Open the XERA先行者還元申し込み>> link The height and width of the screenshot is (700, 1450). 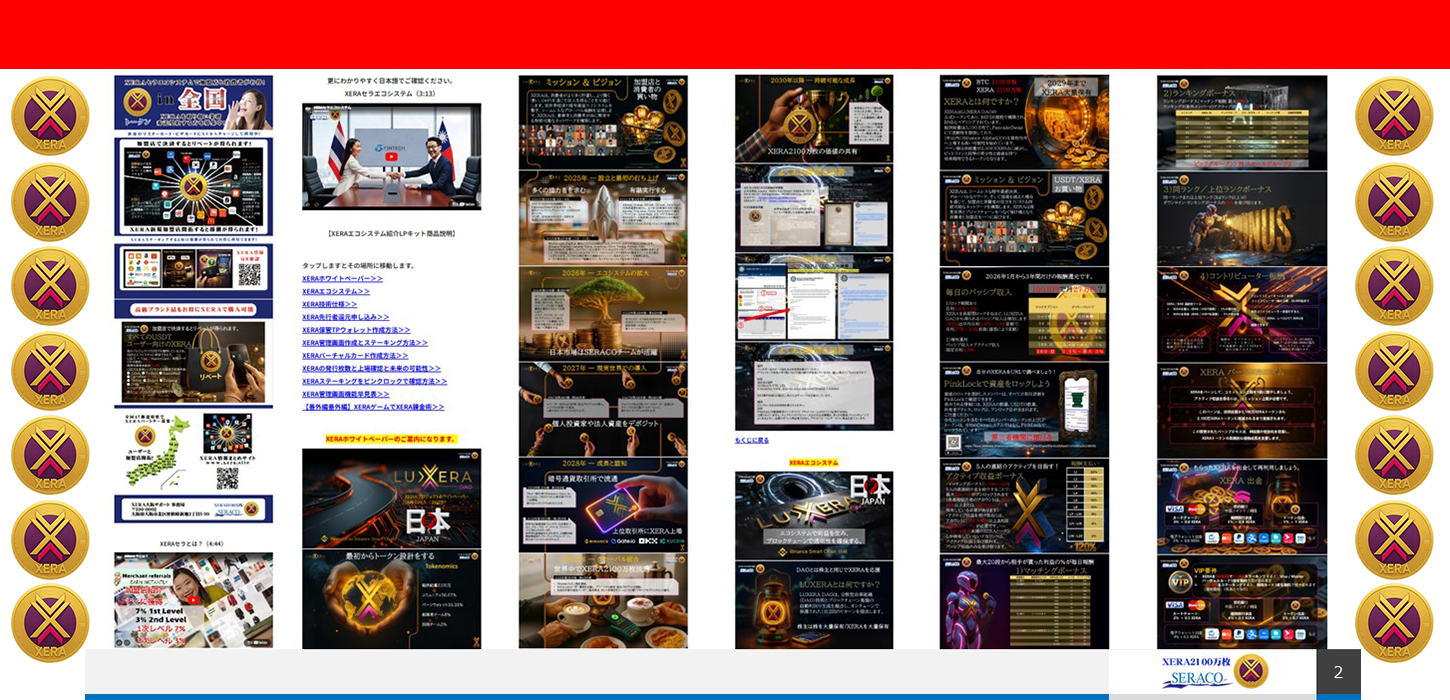tap(345, 317)
